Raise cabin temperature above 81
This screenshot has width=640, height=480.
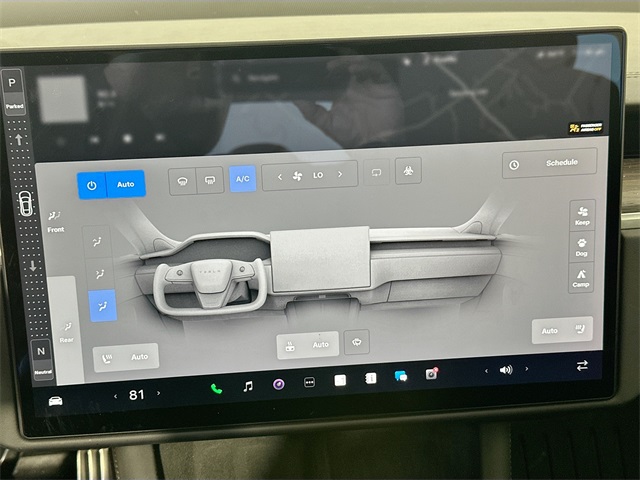158,394
